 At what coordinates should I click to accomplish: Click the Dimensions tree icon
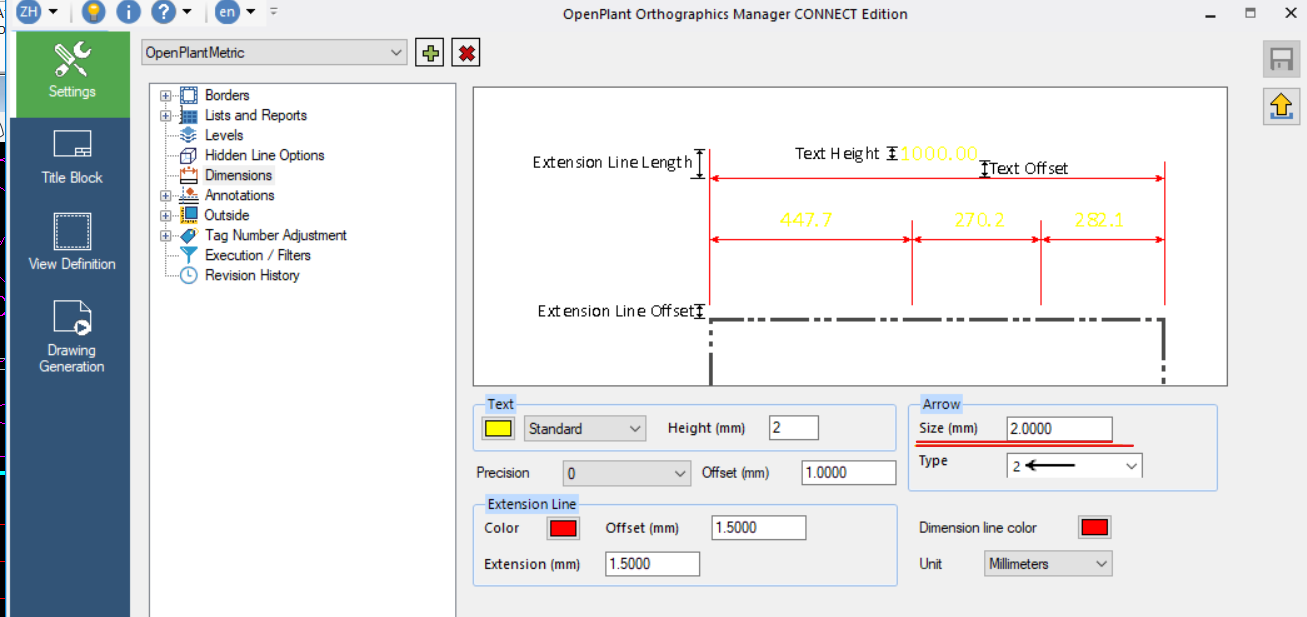coord(189,175)
